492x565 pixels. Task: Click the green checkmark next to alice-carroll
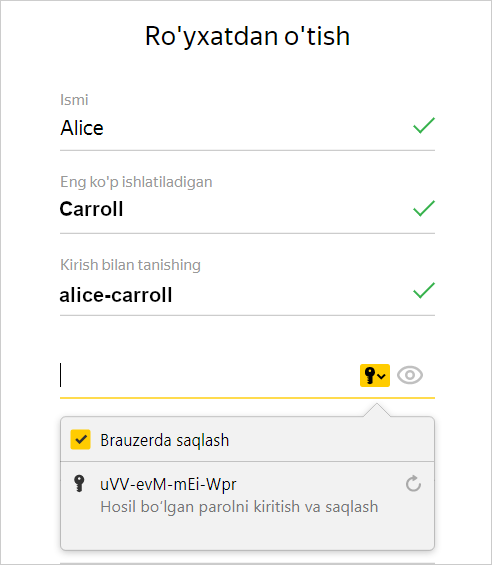pos(424,290)
